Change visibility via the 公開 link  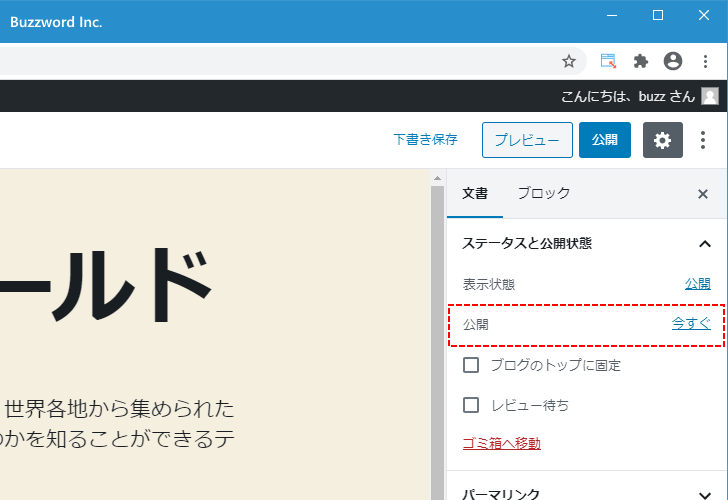click(697, 284)
